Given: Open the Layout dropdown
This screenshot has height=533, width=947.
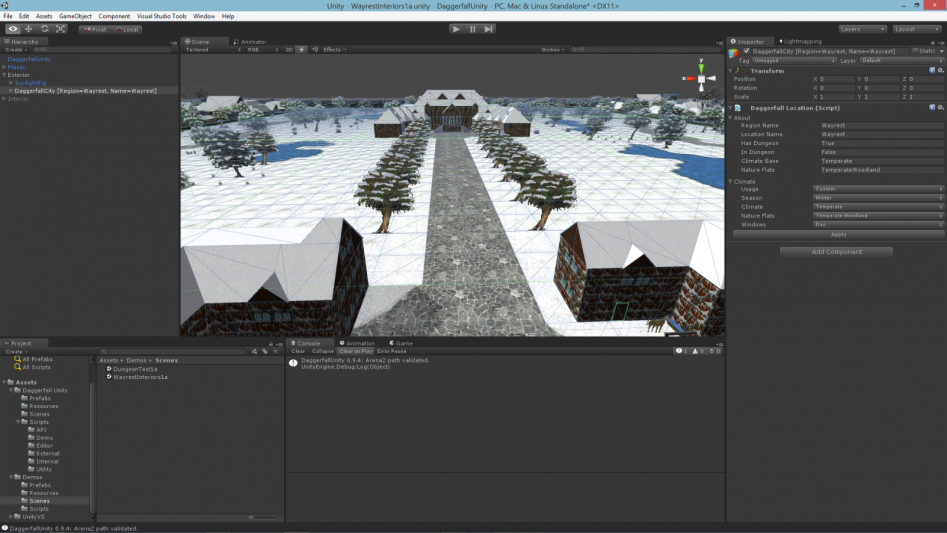Looking at the screenshot, I should 916,29.
